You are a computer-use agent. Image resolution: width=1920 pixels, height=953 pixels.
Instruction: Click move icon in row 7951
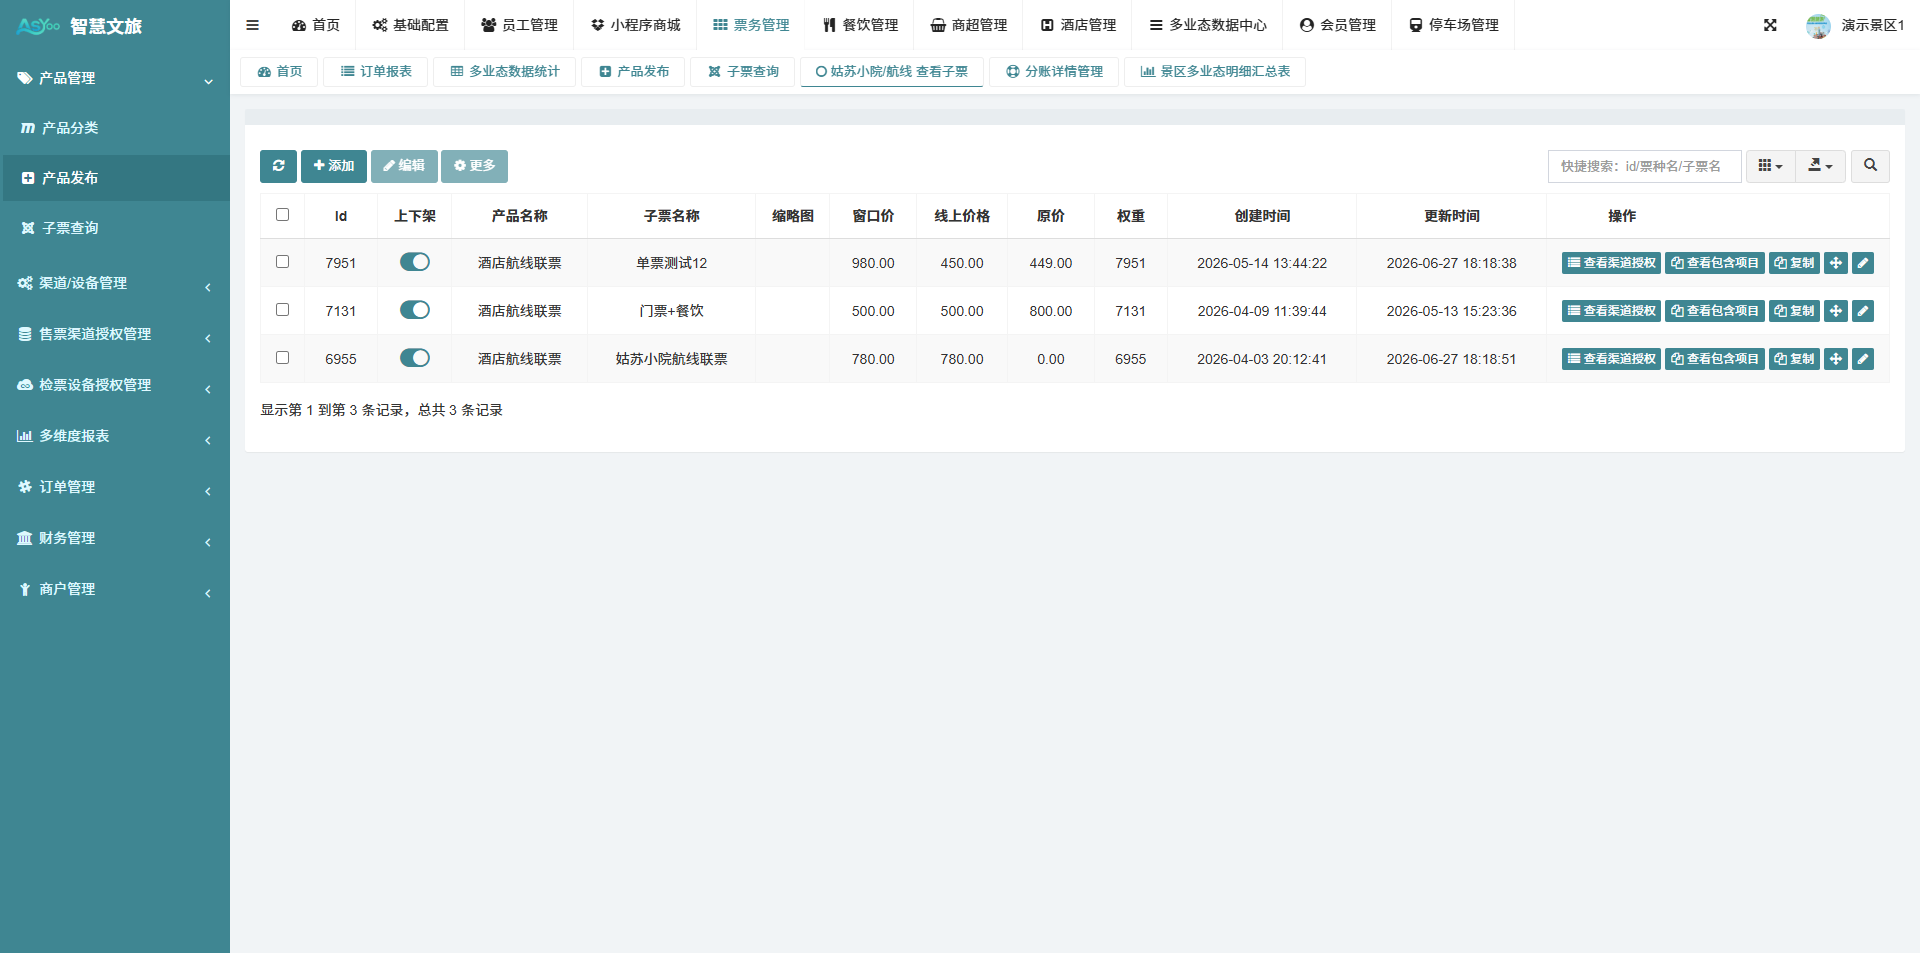pyautogui.click(x=1836, y=263)
